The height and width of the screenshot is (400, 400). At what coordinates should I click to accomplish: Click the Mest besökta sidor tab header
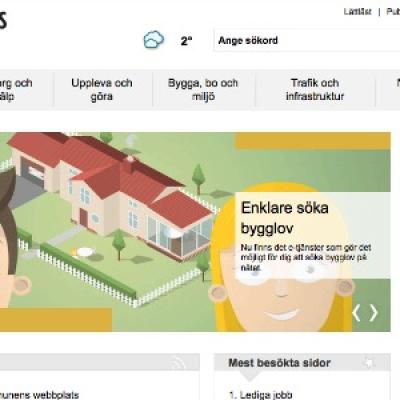click(x=279, y=363)
